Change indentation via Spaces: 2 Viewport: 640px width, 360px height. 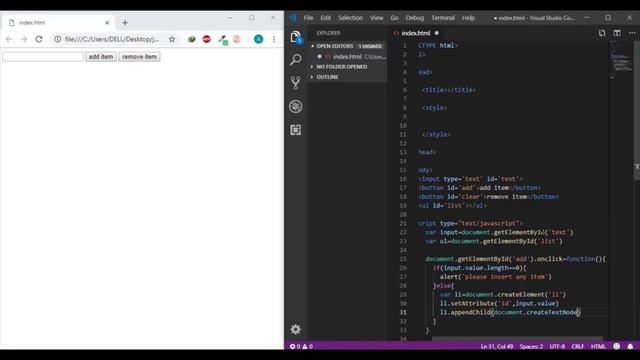(x=531, y=346)
